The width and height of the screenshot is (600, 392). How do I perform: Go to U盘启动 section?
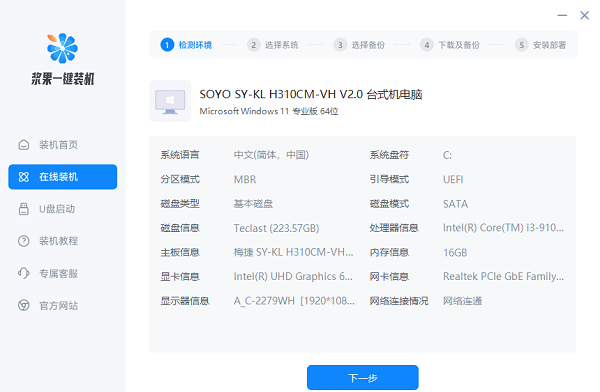(x=63, y=209)
